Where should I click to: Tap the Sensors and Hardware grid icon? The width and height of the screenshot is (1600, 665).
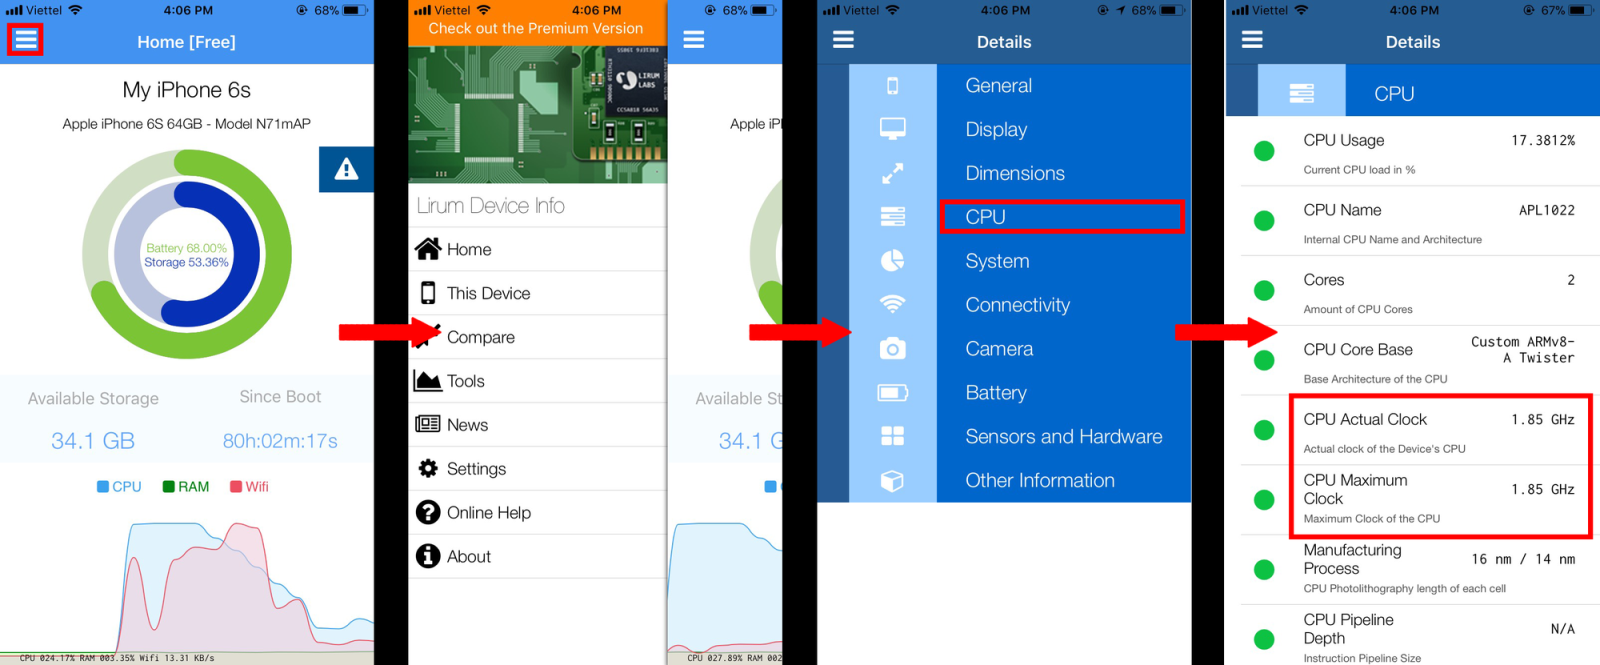892,436
